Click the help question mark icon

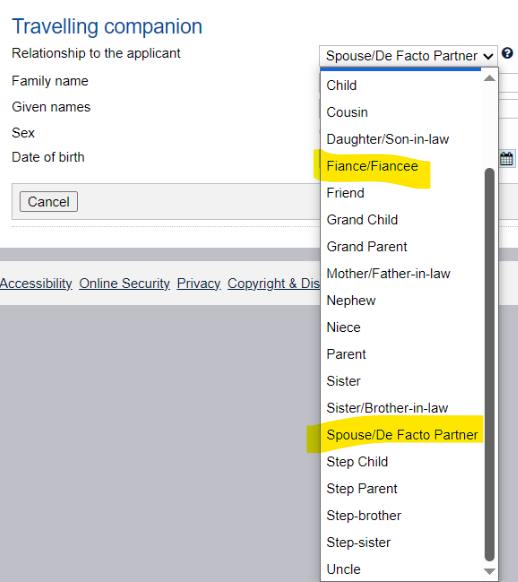[x=507, y=53]
